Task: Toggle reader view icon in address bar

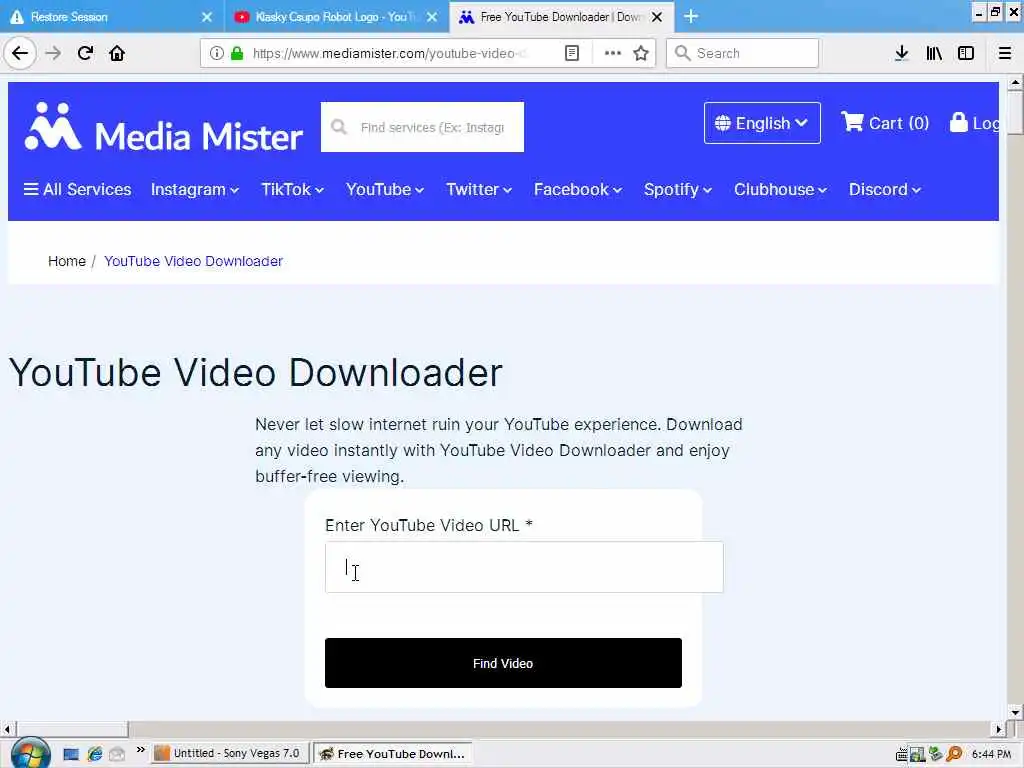Action: click(x=571, y=53)
